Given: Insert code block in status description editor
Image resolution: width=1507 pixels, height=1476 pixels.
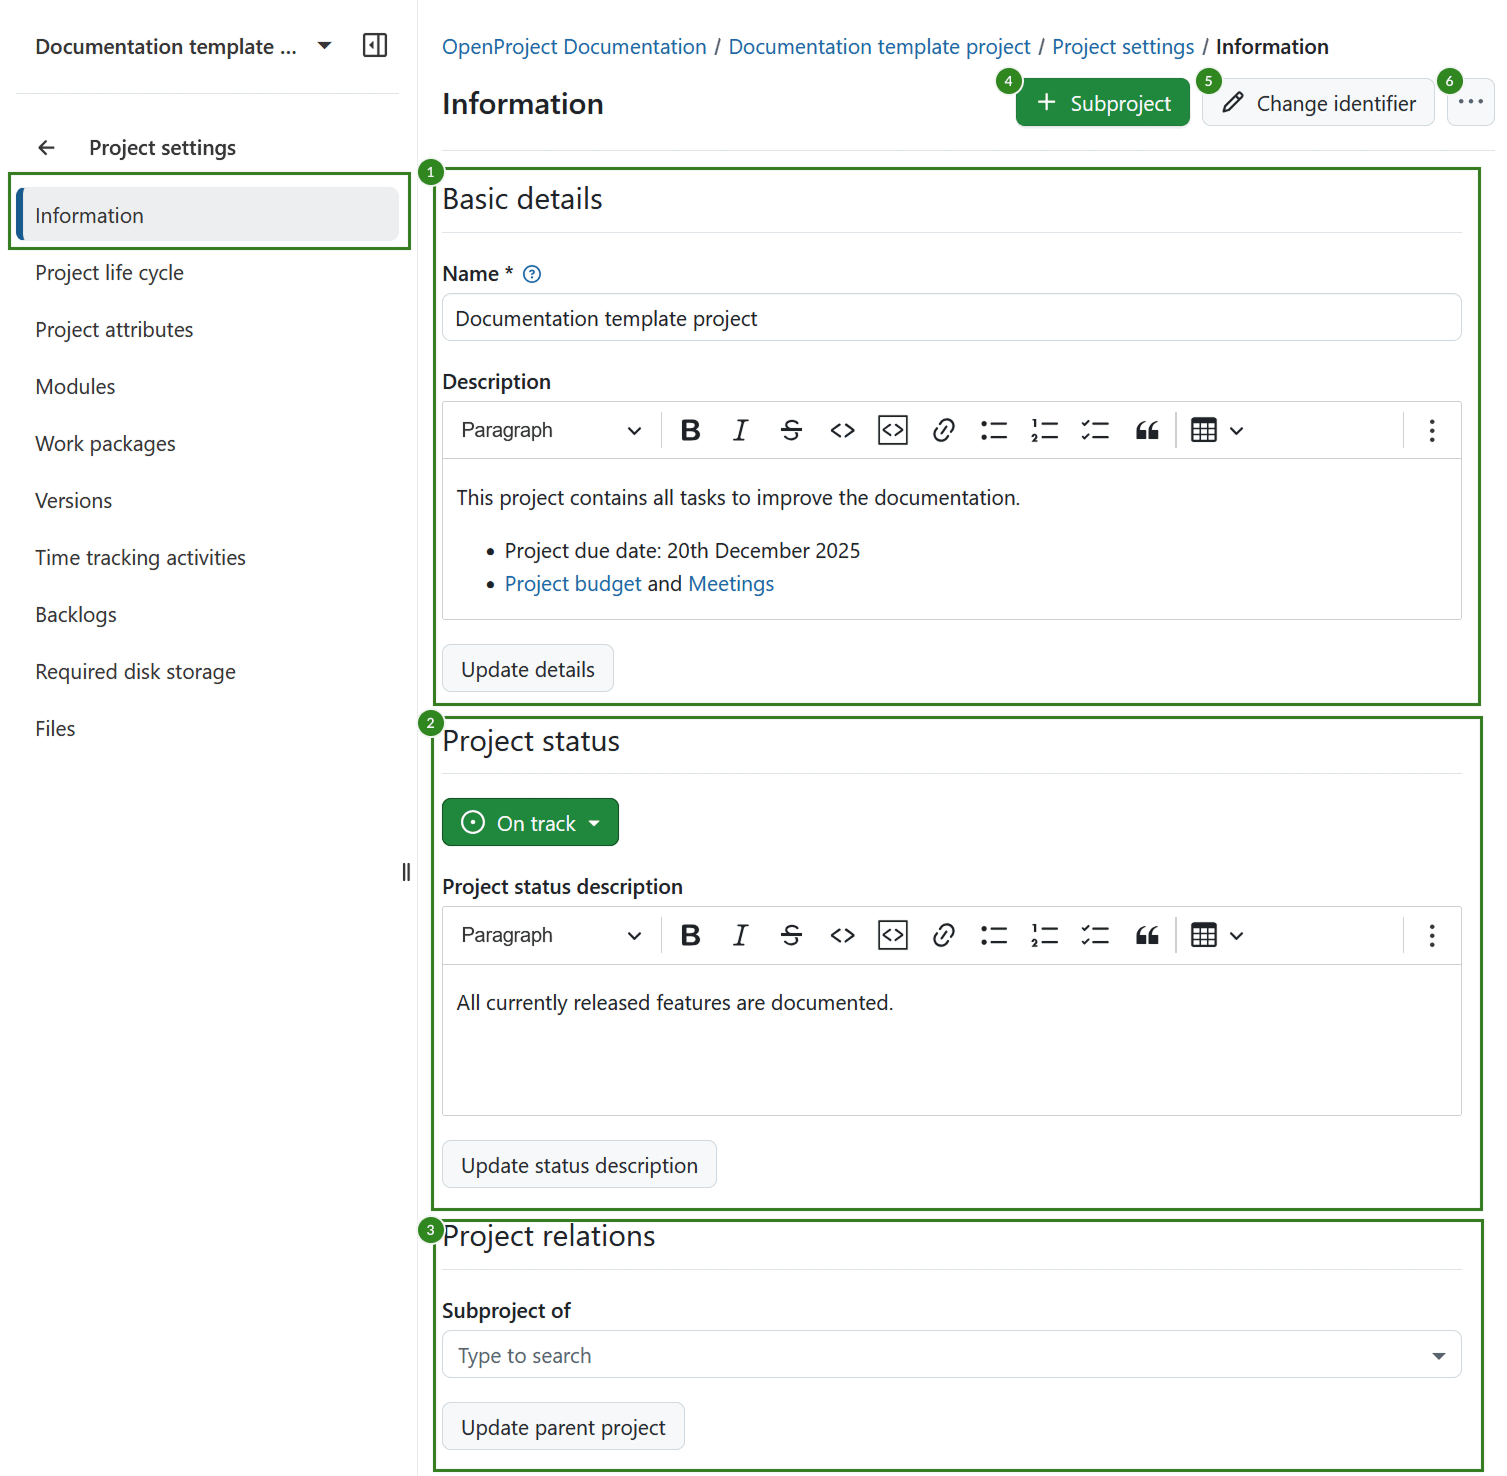Looking at the screenshot, I should point(892,935).
